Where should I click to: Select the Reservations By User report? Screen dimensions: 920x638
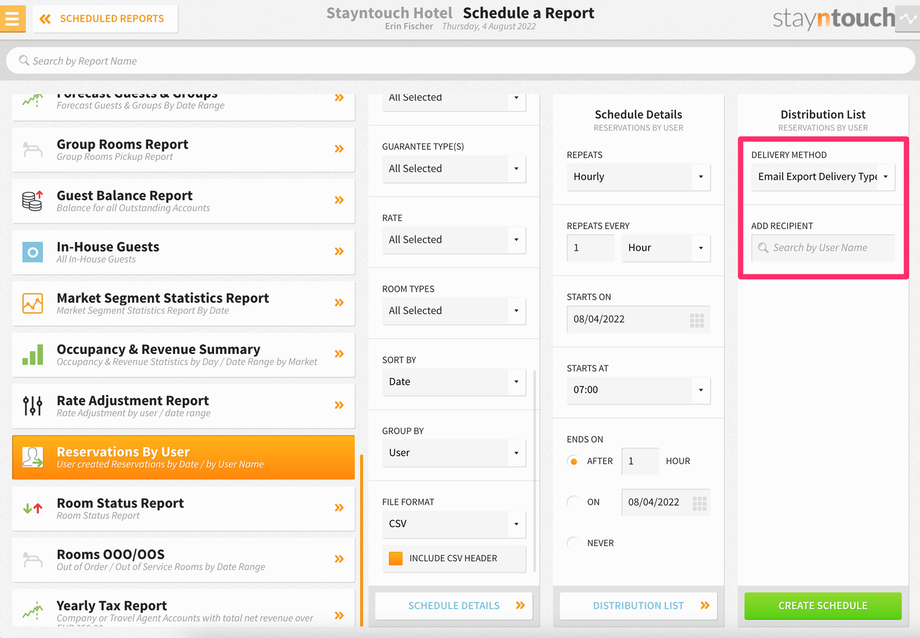click(183, 457)
